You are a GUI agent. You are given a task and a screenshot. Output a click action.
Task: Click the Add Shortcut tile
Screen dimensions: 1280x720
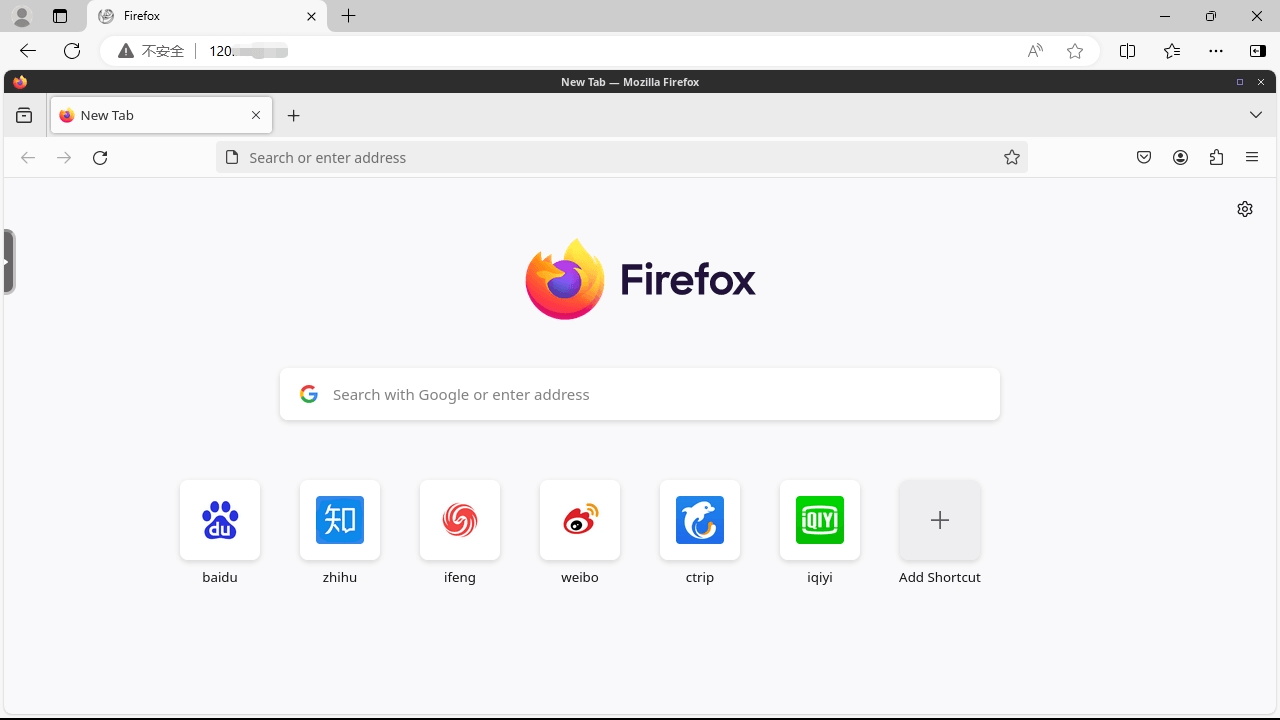tap(940, 520)
